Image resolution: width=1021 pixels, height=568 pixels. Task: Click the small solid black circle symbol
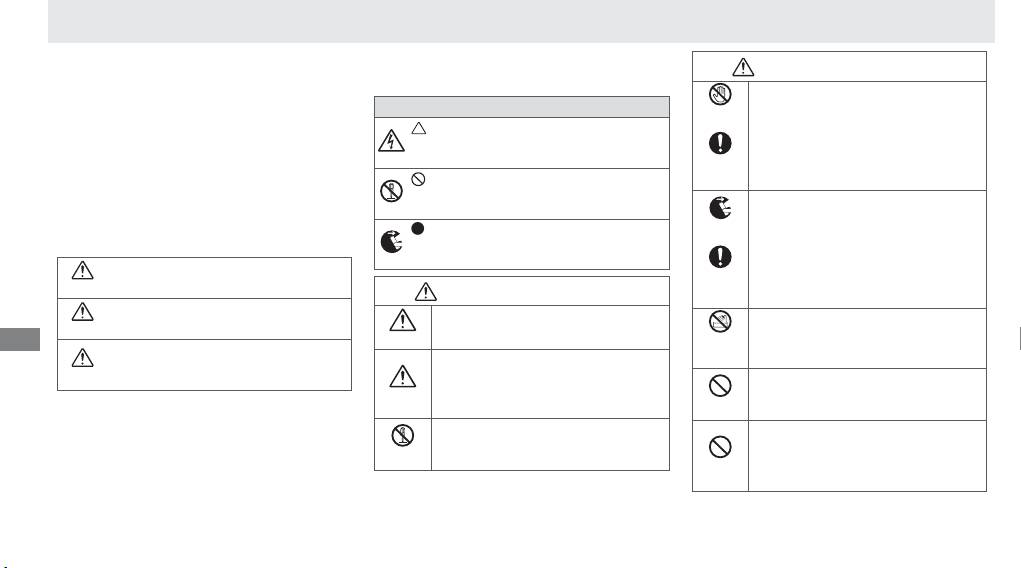[418, 229]
